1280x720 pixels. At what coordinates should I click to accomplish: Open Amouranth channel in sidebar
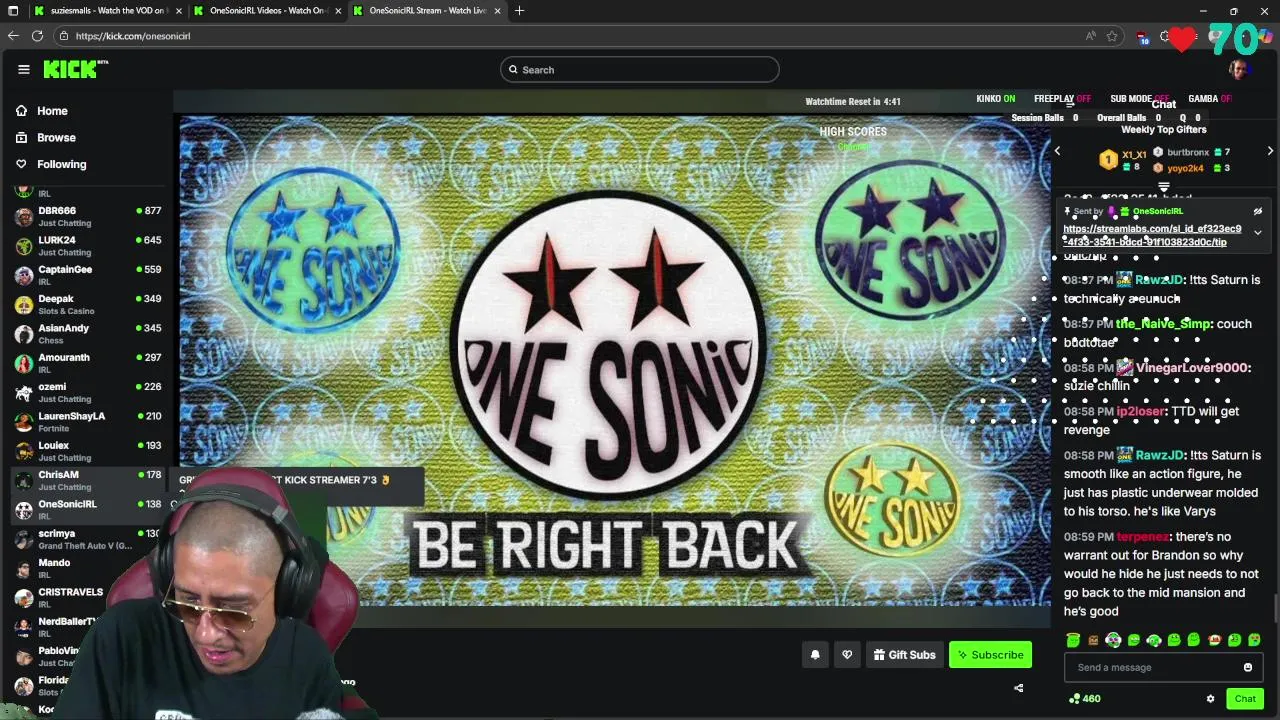88,363
